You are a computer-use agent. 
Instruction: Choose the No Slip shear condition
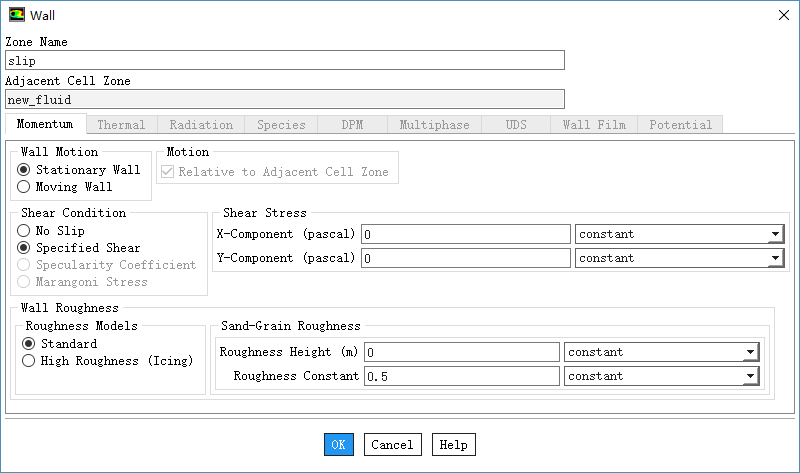[x=24, y=231]
